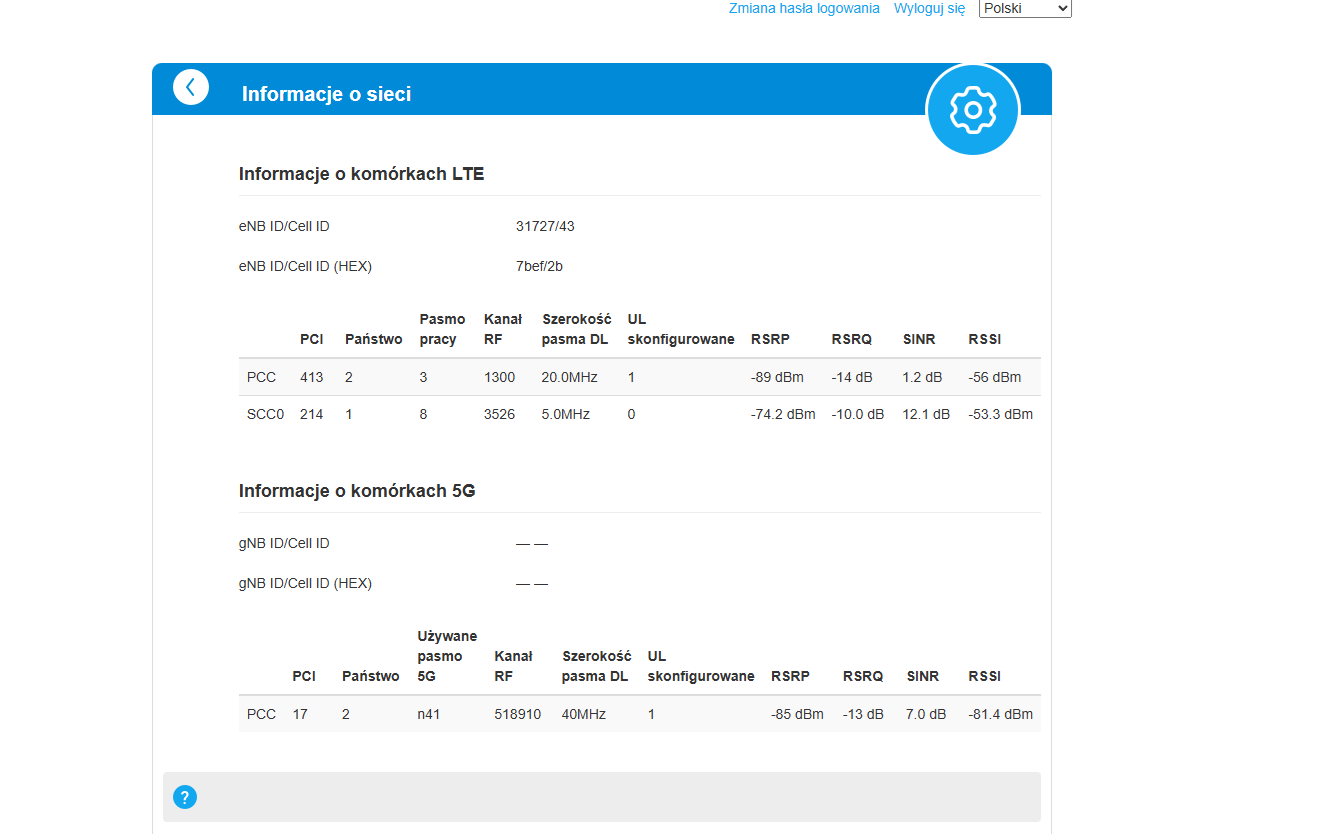Screen dimensions: 1333x834
Task: Click RSRQ value -14 dB
Action: (x=853, y=377)
